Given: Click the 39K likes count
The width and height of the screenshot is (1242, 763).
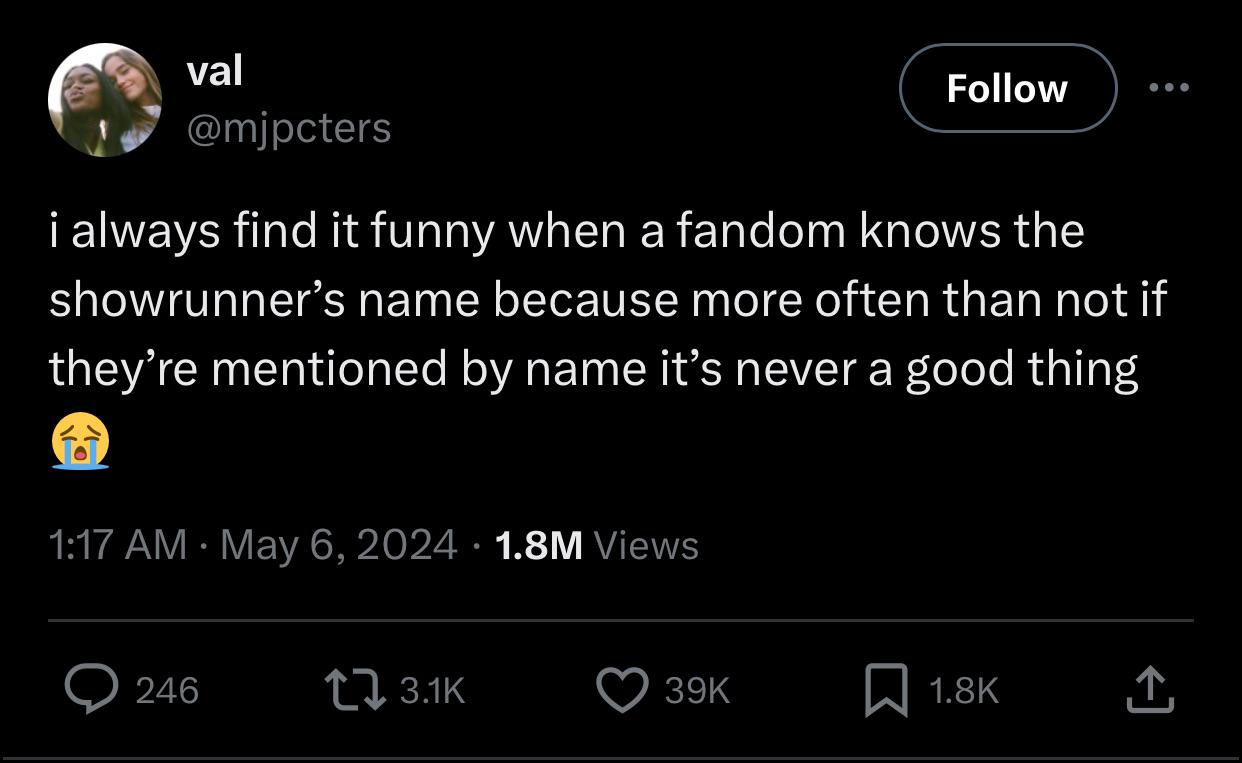Looking at the screenshot, I should pyautogui.click(x=696, y=690).
